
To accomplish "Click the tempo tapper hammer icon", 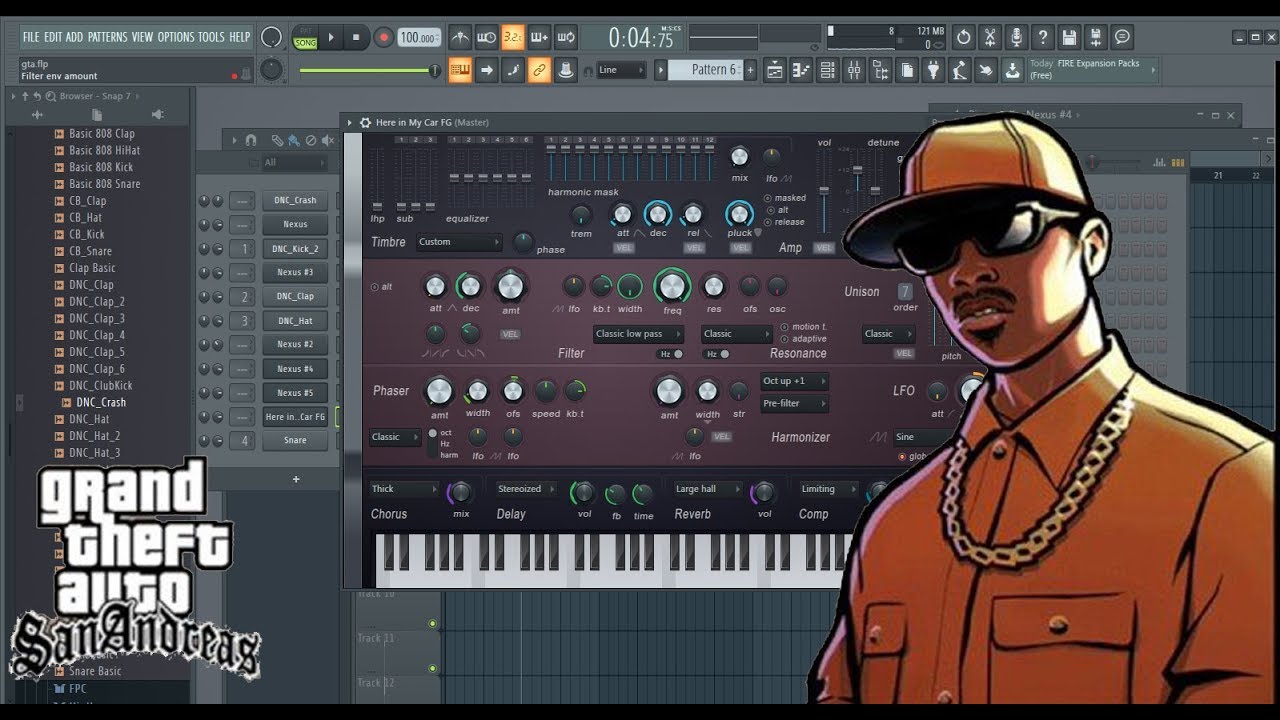I will (x=959, y=70).
